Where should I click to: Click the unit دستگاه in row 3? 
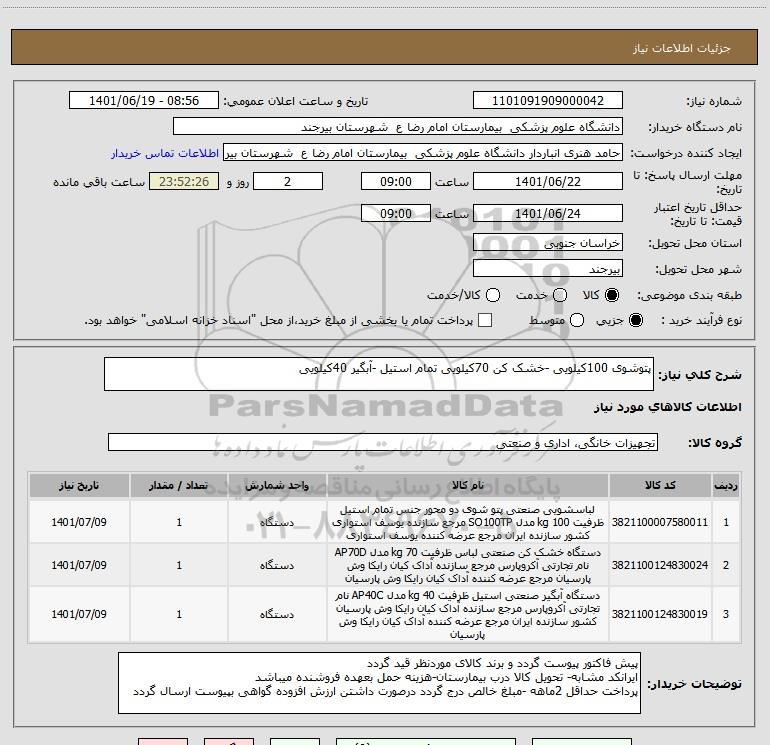tap(277, 614)
